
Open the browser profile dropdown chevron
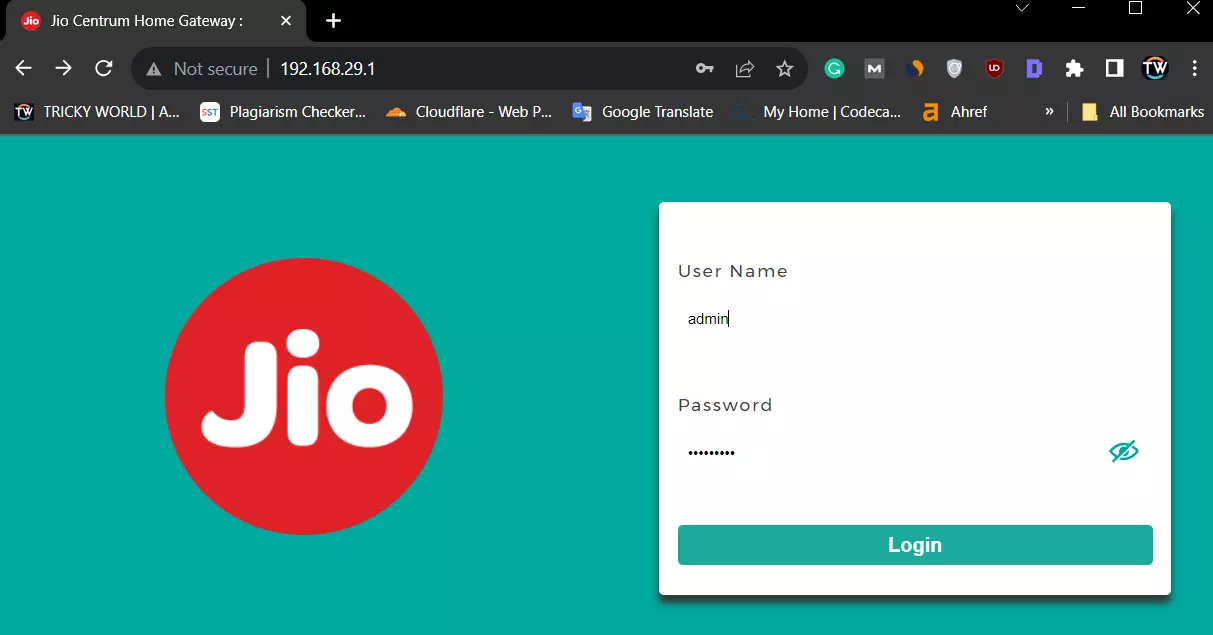(1022, 8)
